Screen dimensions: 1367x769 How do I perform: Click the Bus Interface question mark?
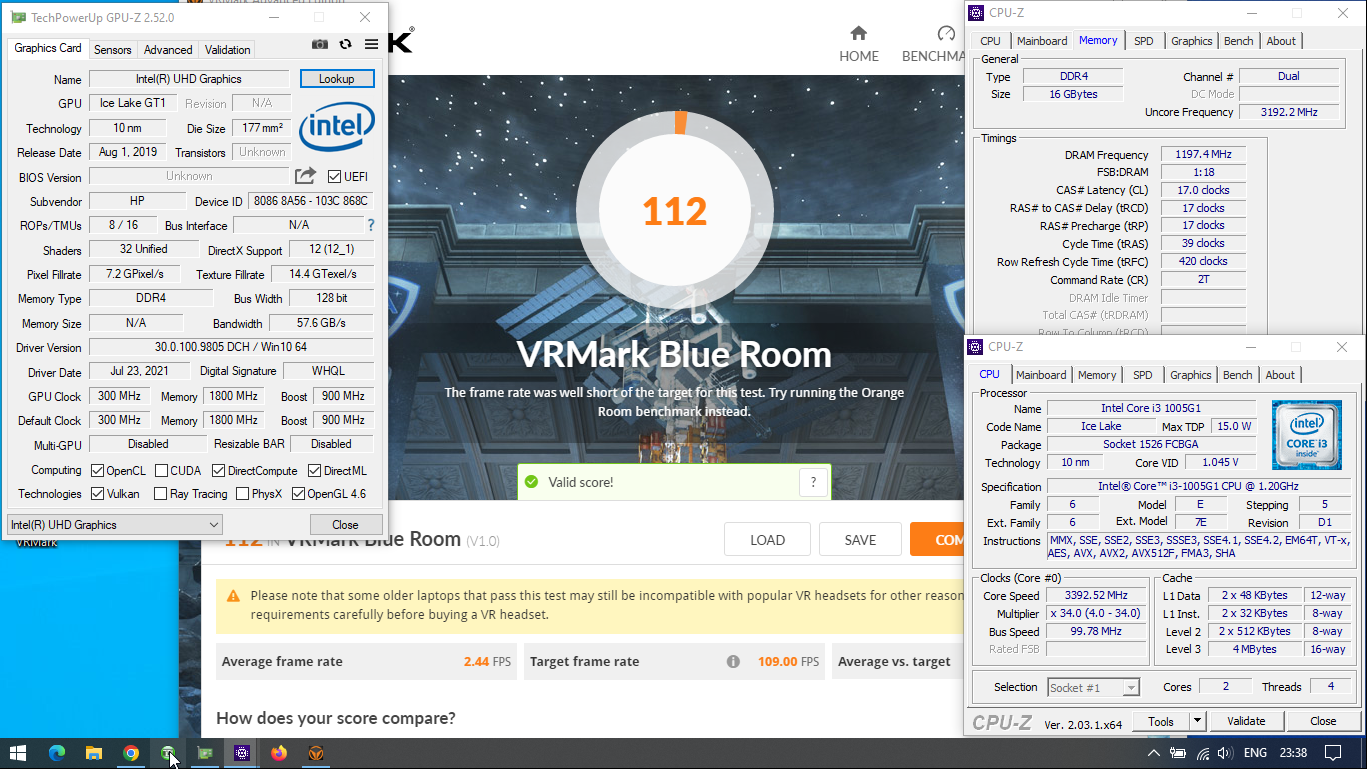tap(371, 225)
